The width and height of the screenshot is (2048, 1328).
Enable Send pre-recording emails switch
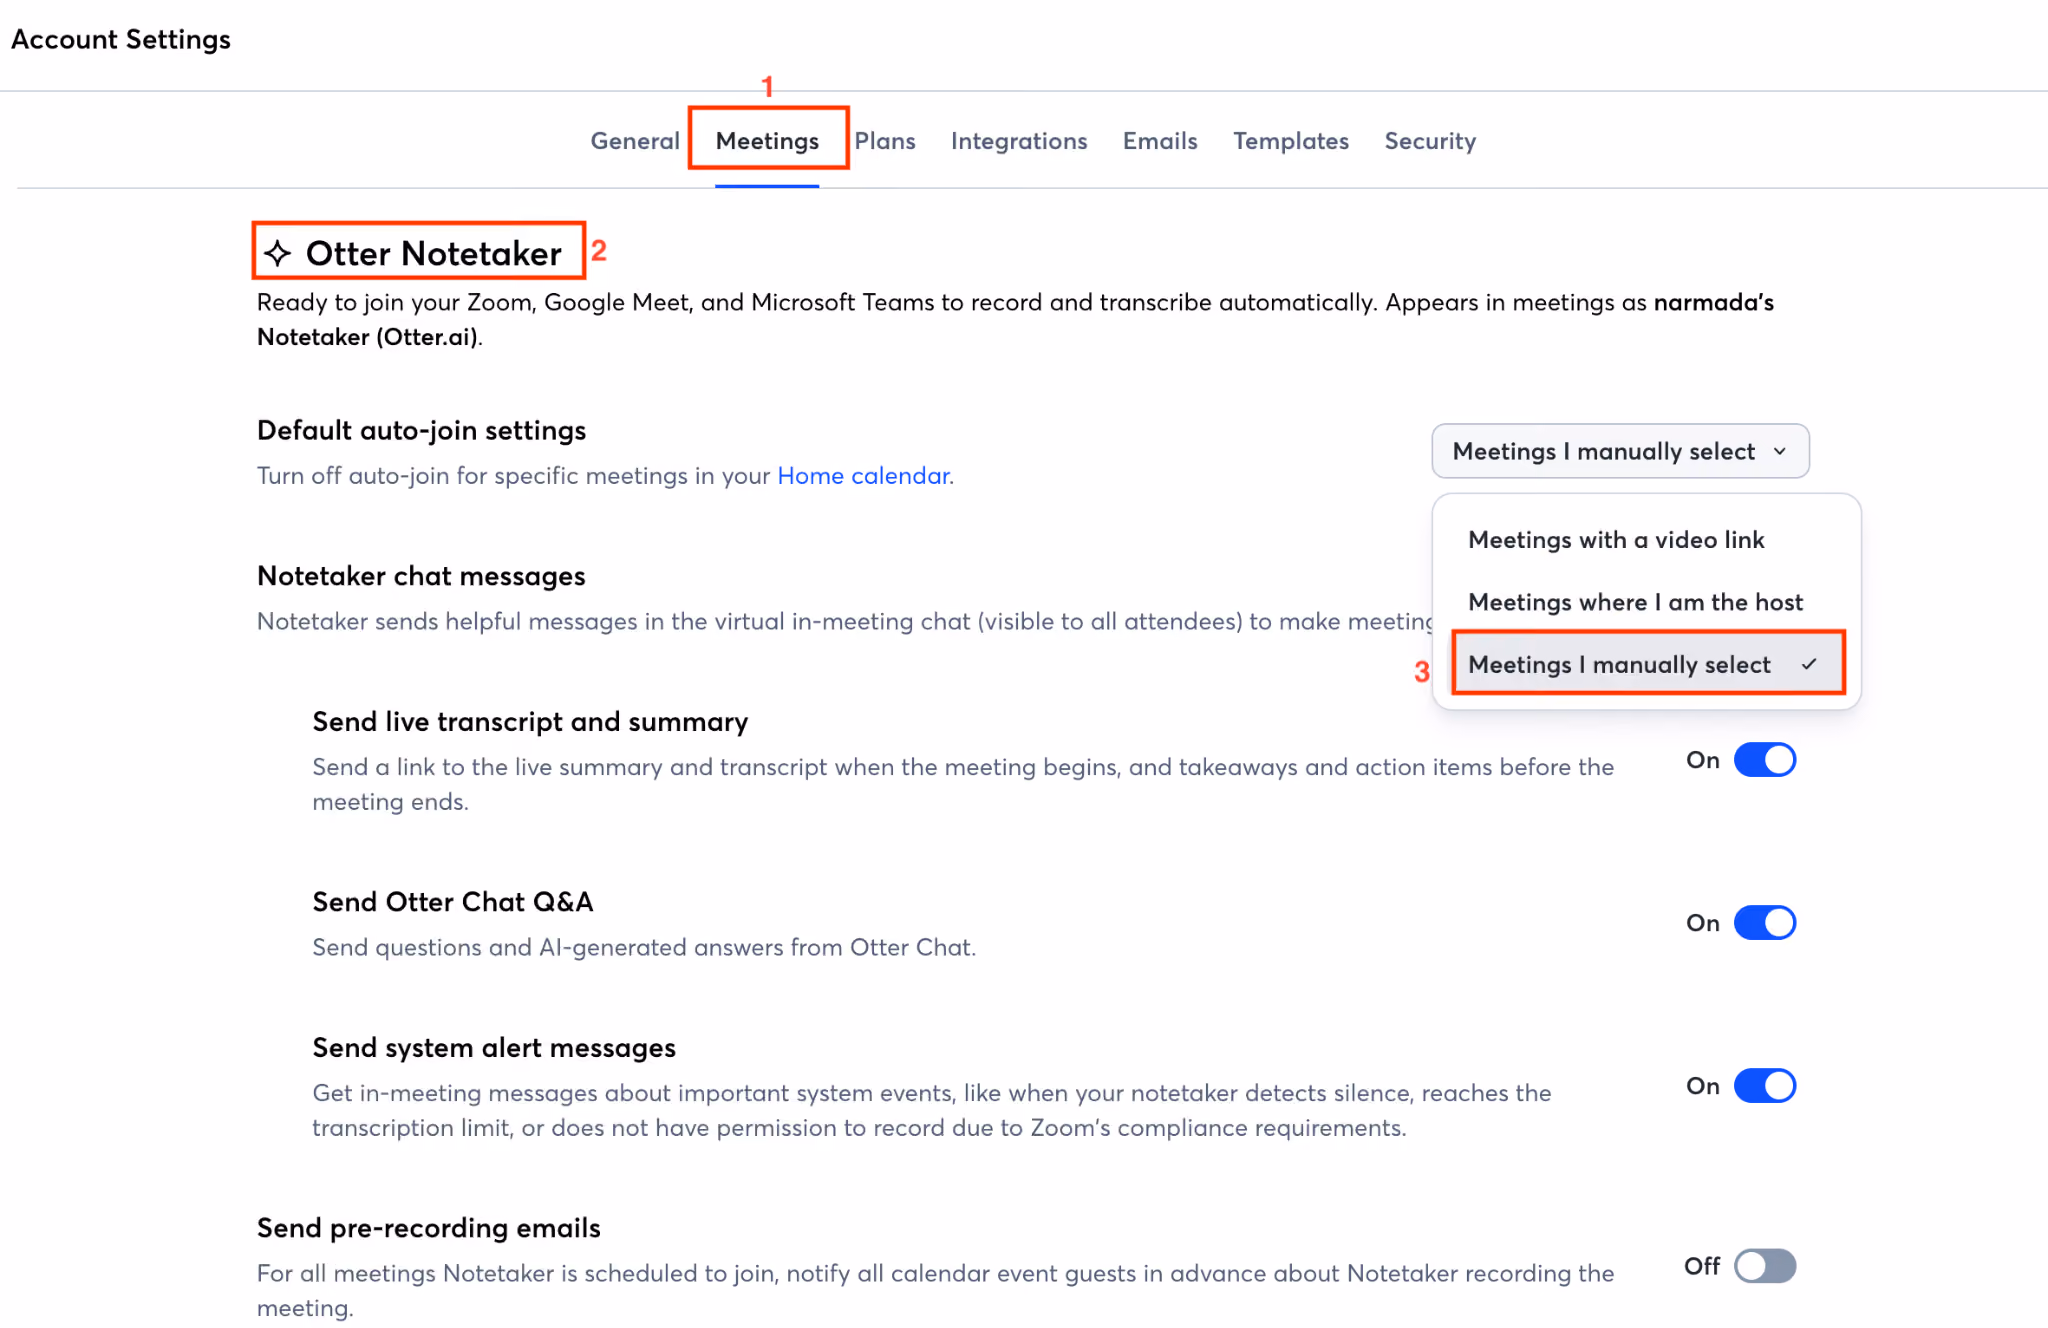(x=1765, y=1266)
